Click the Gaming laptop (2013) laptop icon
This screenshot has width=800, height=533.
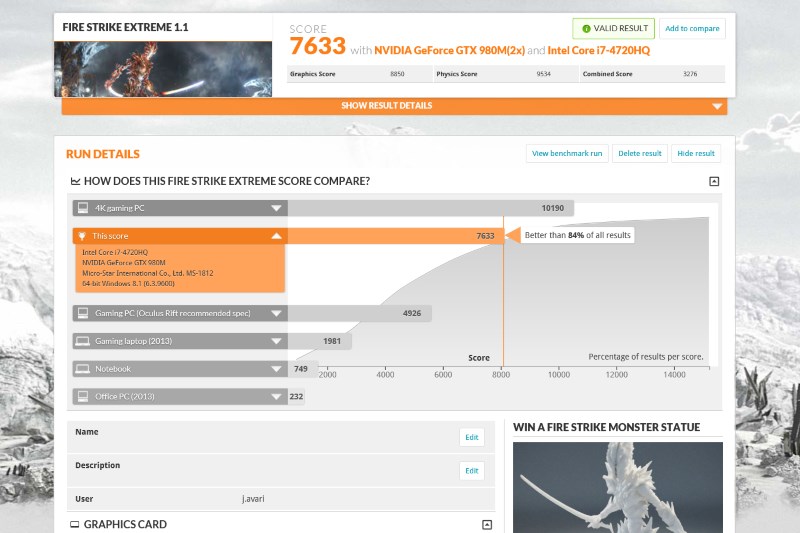[83, 341]
